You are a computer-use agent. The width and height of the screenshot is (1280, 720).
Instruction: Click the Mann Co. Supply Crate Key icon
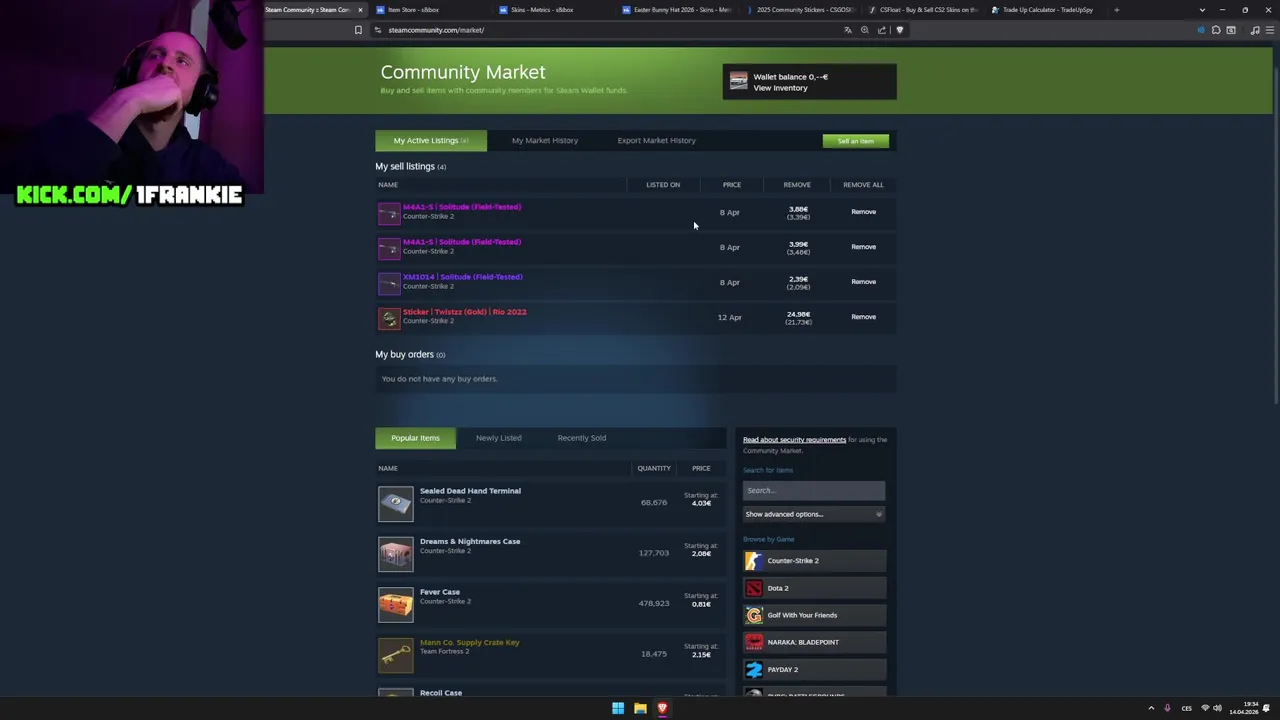tap(396, 655)
